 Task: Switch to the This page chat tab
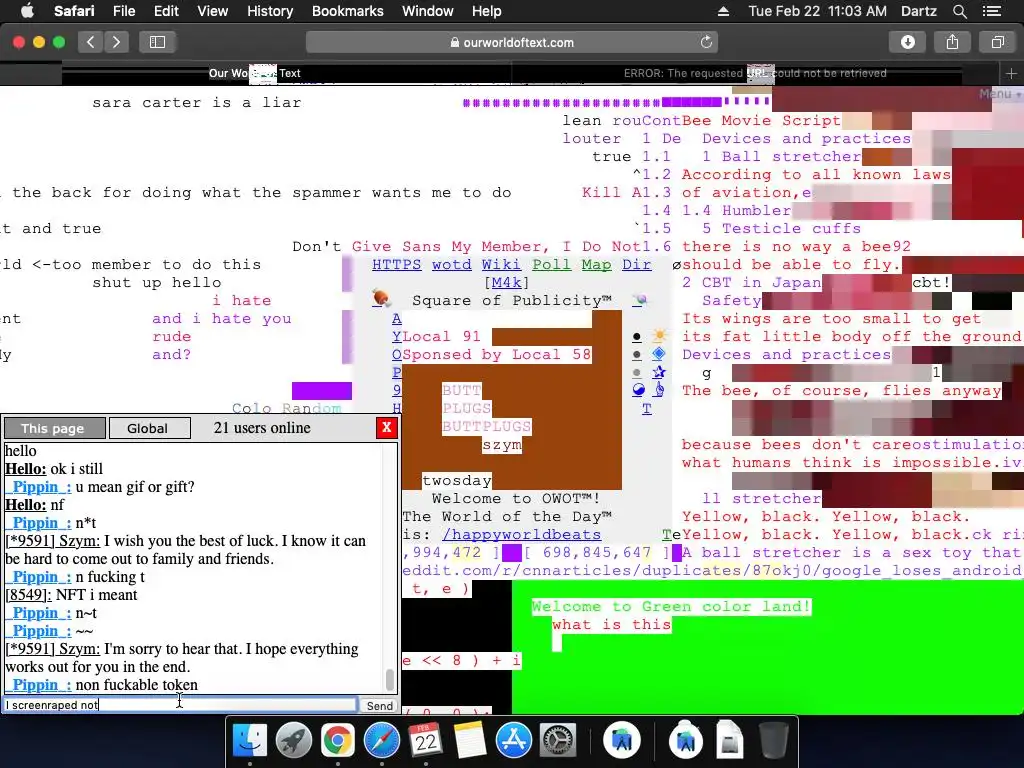54,428
